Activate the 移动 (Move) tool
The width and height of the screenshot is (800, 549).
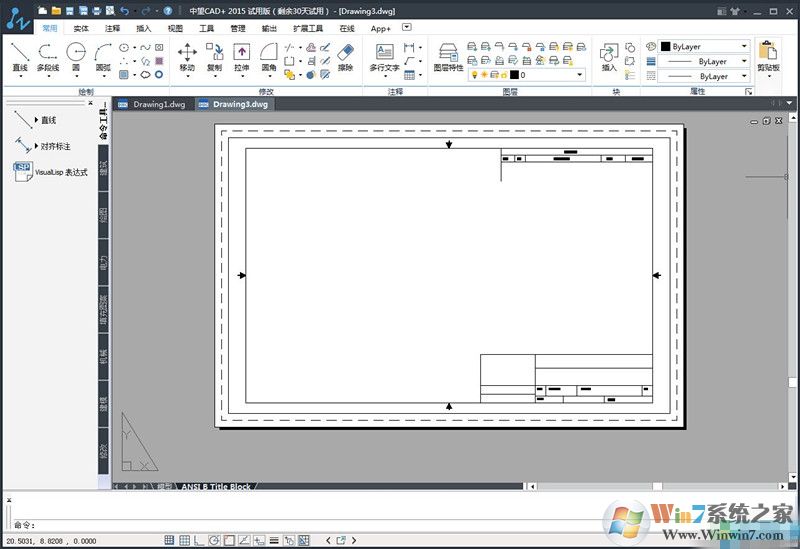pos(187,56)
